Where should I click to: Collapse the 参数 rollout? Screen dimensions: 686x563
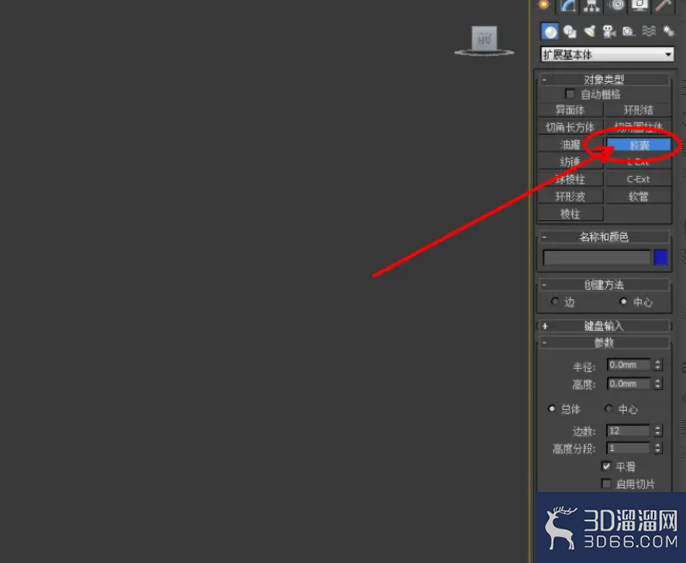(x=604, y=343)
